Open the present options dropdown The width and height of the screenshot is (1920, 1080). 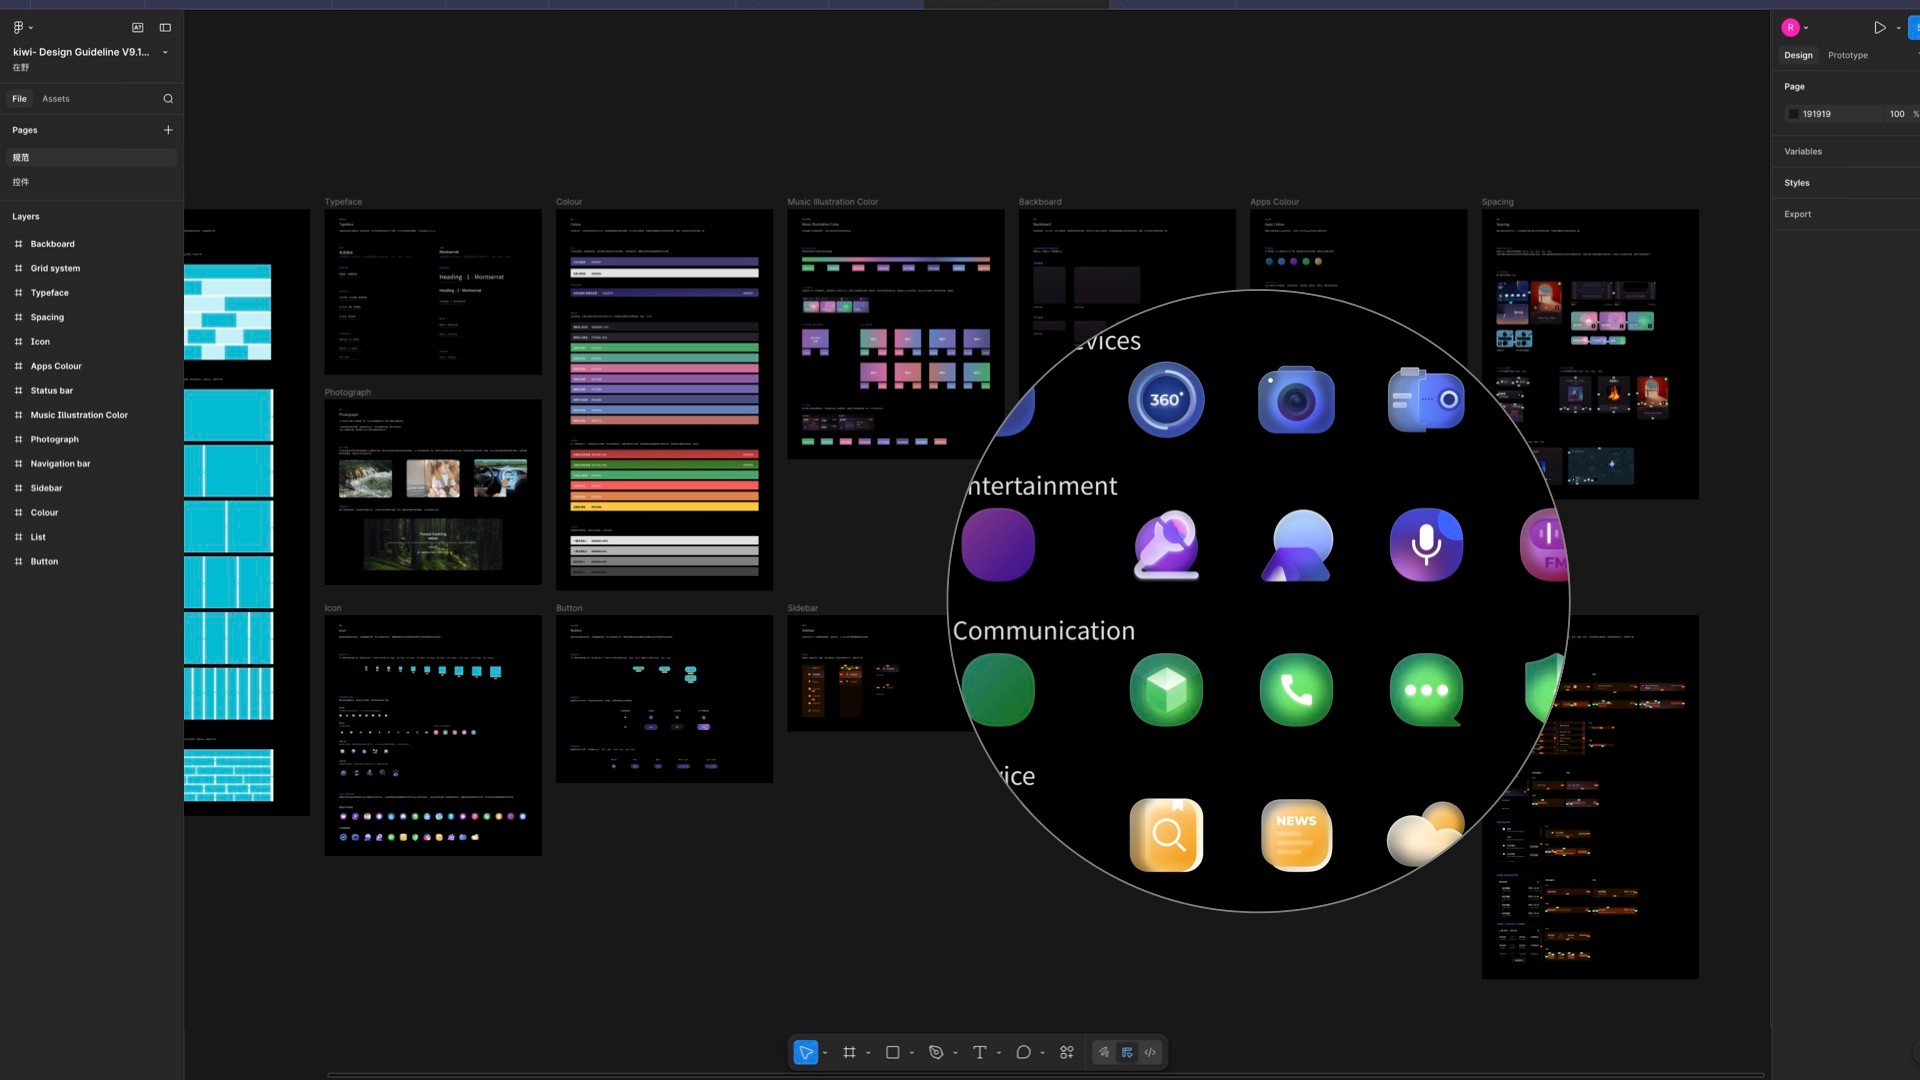pyautogui.click(x=1898, y=28)
